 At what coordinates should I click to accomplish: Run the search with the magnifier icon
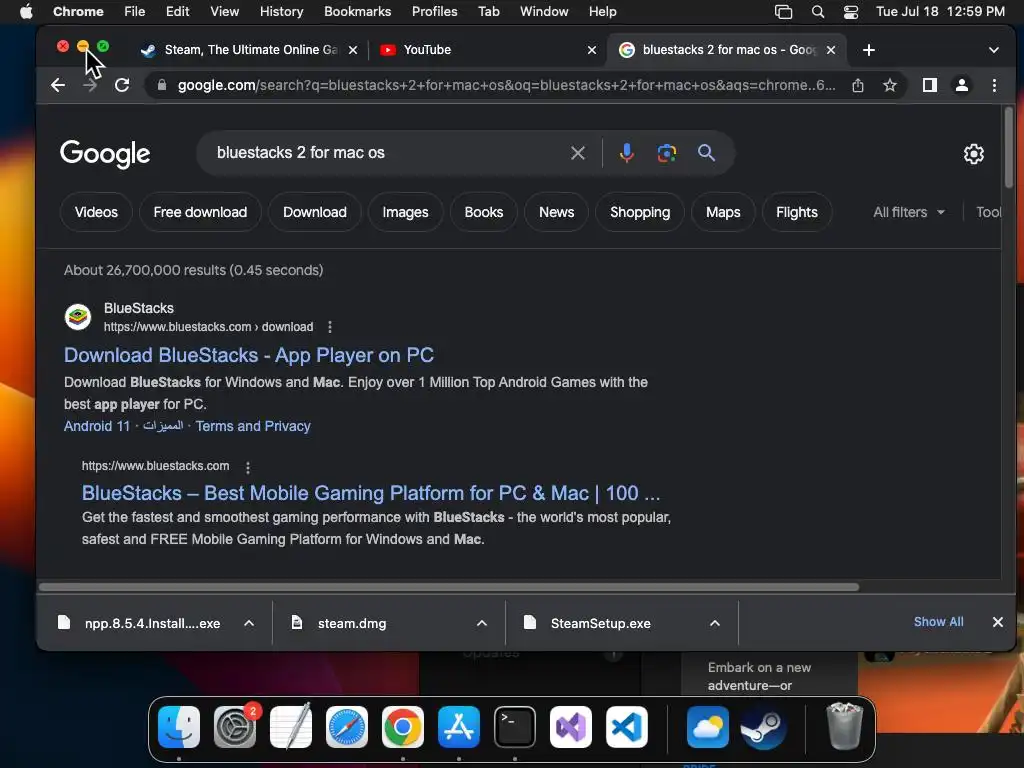[706, 153]
